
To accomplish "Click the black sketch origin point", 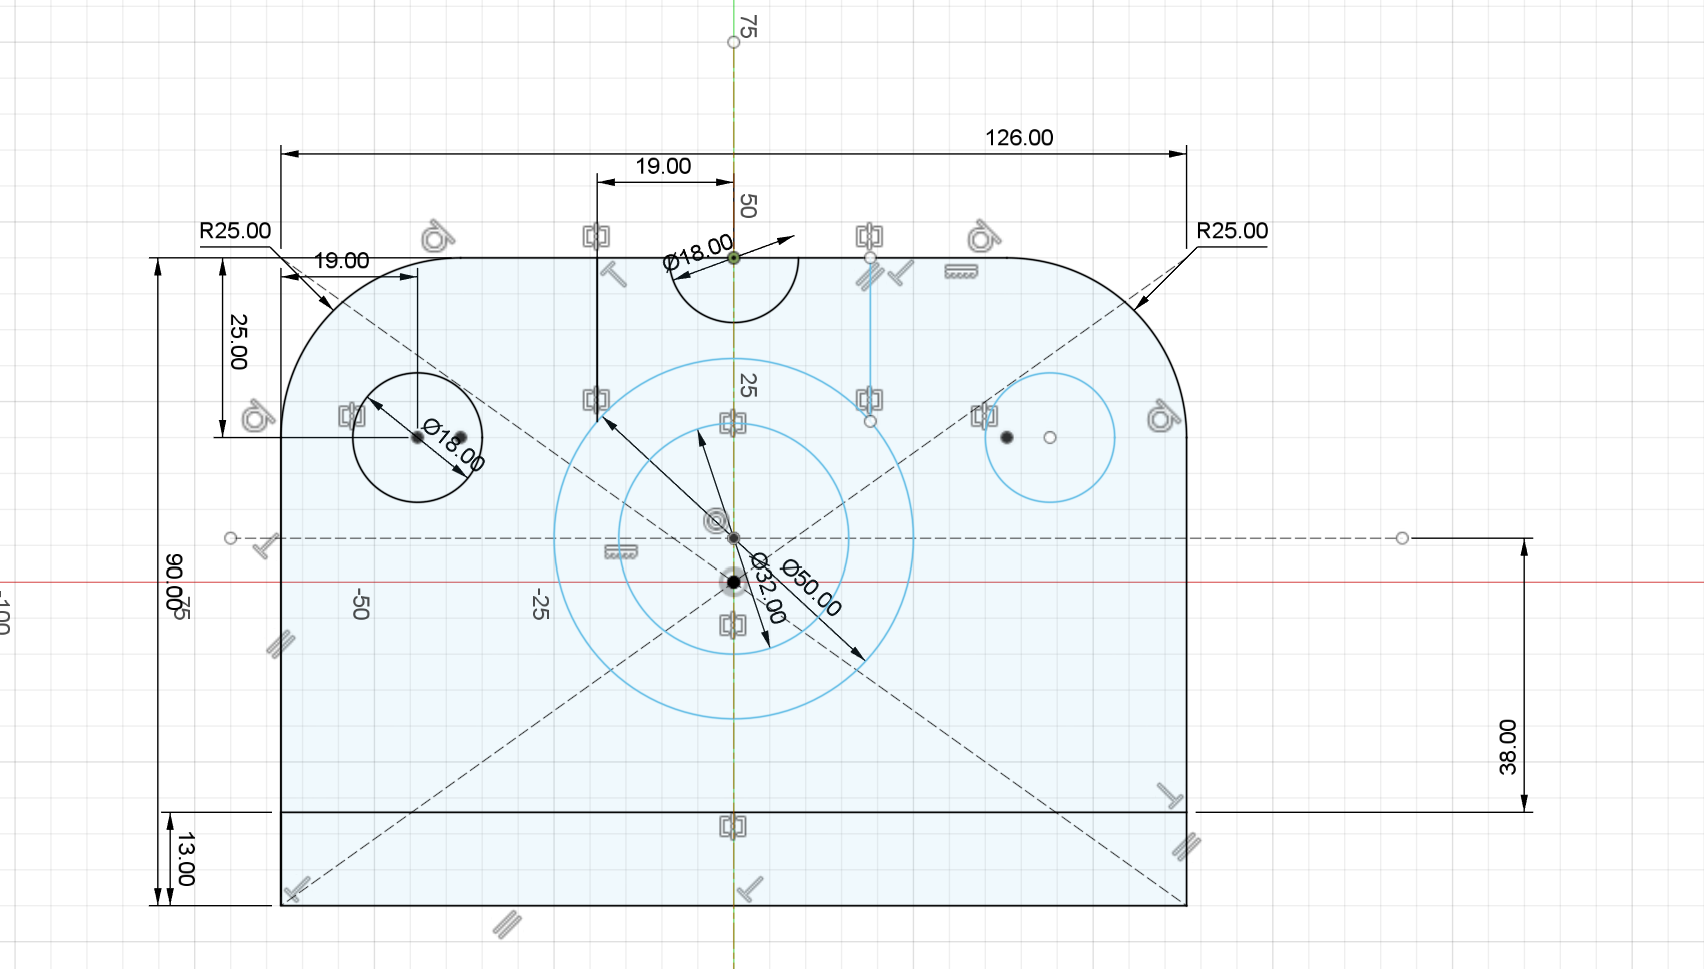I will (733, 582).
